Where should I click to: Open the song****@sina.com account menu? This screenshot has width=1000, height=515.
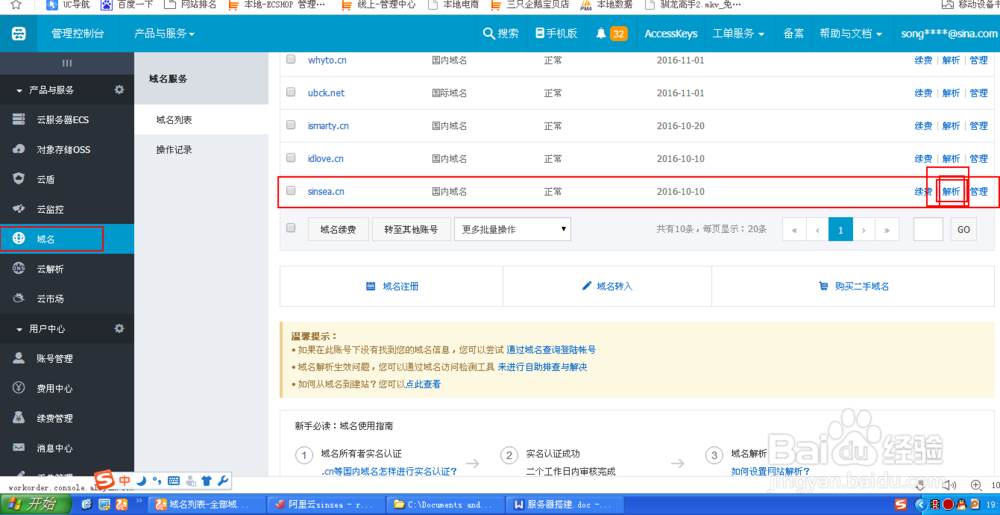click(950, 34)
